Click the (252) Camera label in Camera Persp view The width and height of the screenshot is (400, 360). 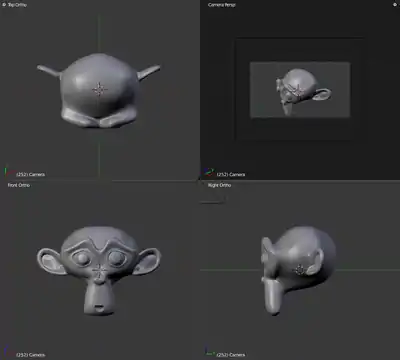click(x=231, y=174)
